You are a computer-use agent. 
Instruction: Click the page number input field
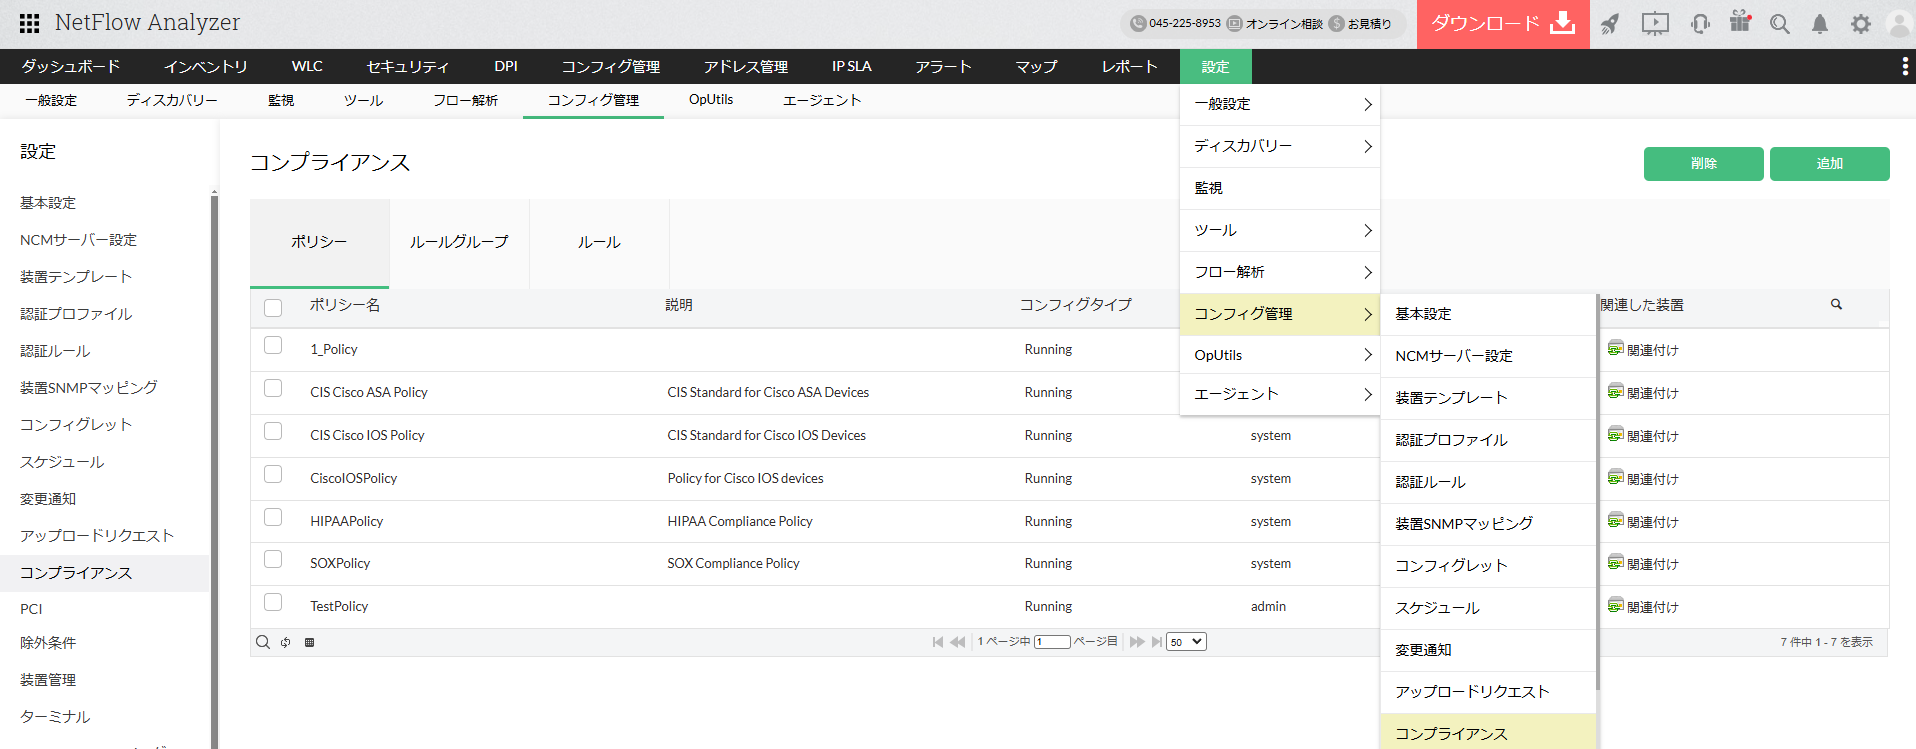[x=1052, y=642]
